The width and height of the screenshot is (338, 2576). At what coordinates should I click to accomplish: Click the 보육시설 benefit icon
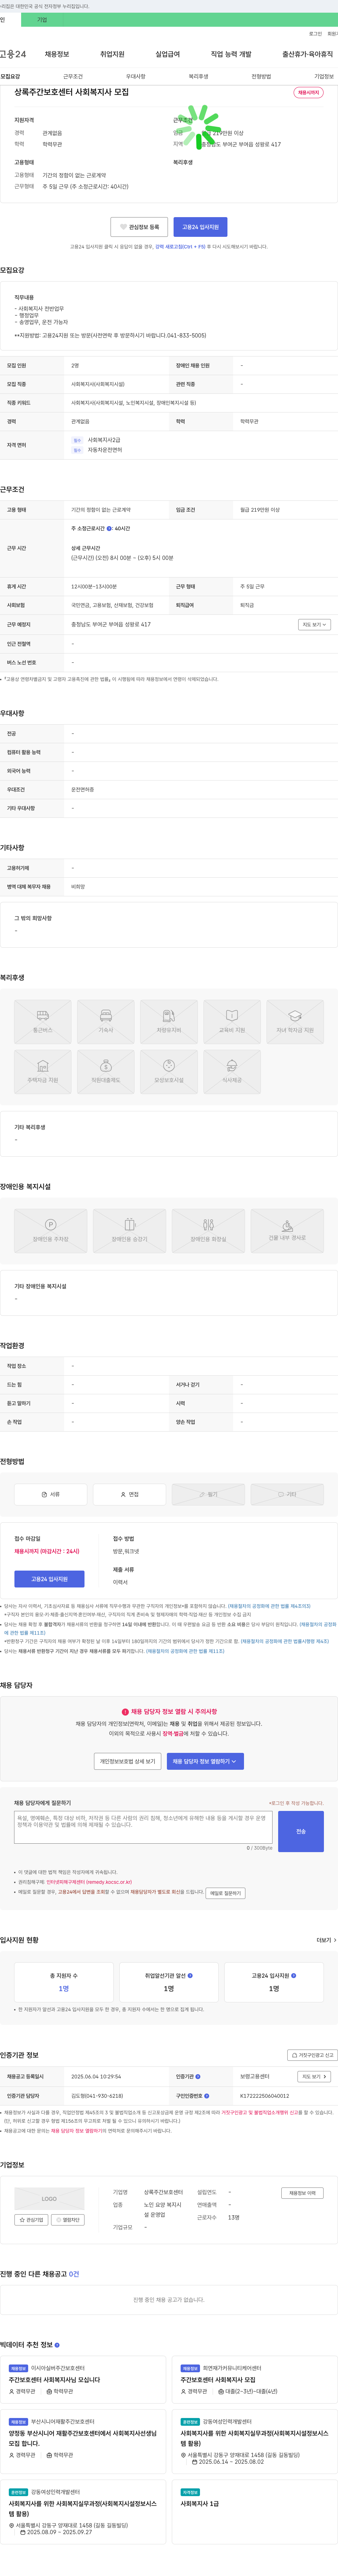pyautogui.click(x=169, y=1072)
